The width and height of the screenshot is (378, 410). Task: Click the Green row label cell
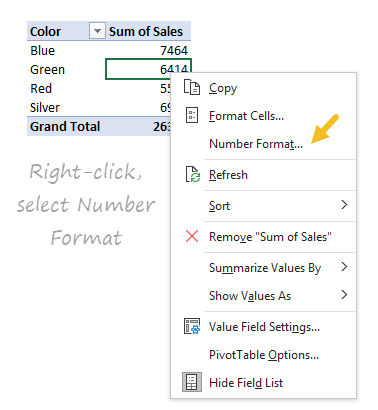(66, 69)
